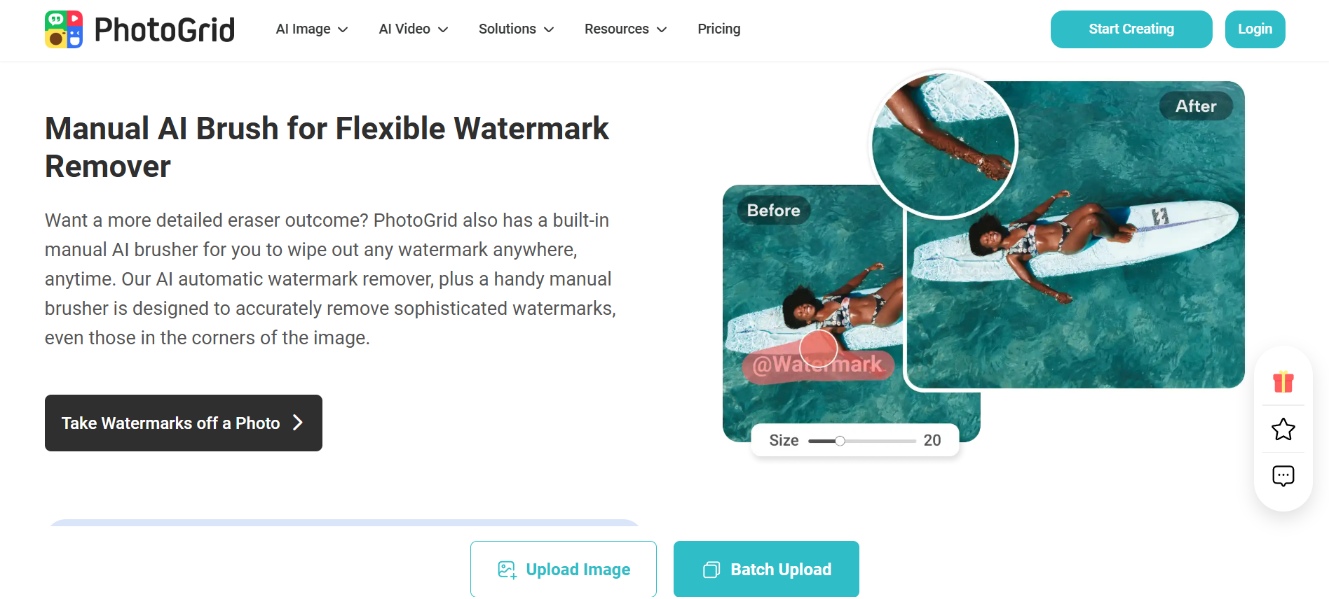This screenshot has height=599, width=1329.
Task: Click the arrow icon on Take Watermarks button
Action: click(297, 423)
